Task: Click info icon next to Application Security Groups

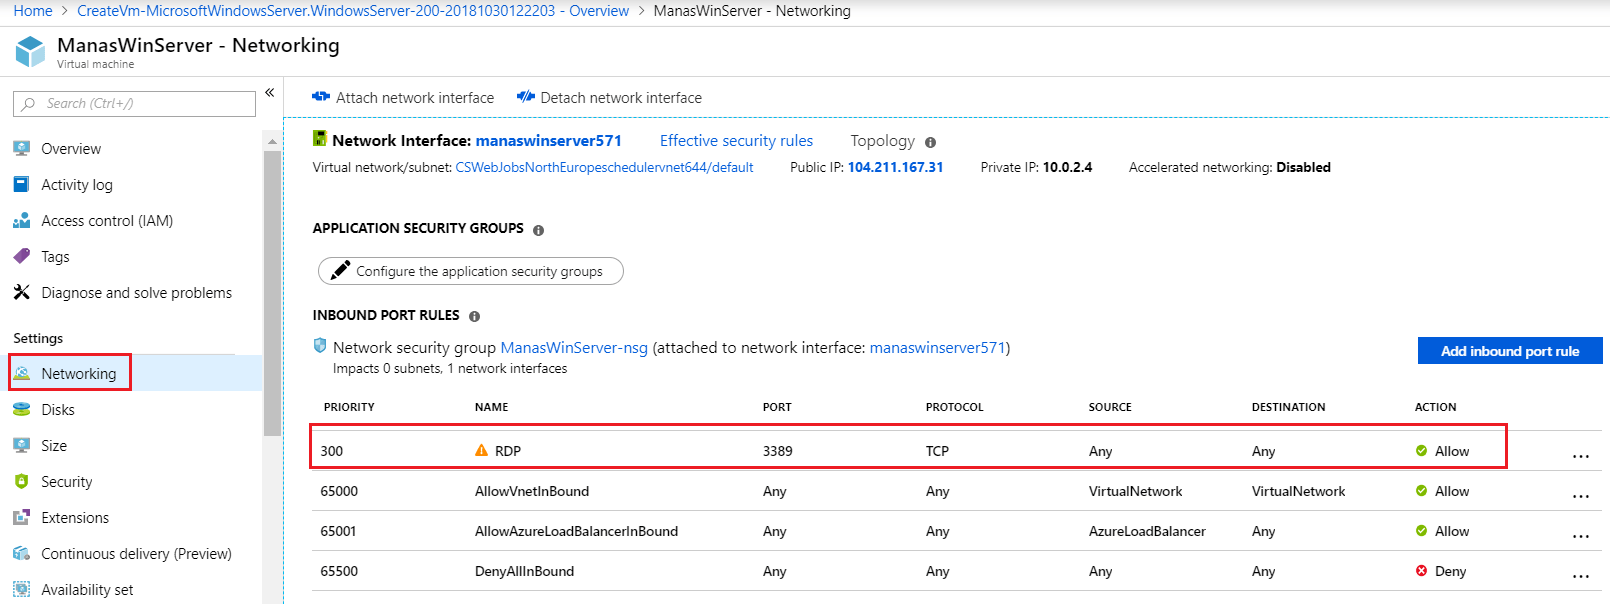Action: pyautogui.click(x=538, y=230)
